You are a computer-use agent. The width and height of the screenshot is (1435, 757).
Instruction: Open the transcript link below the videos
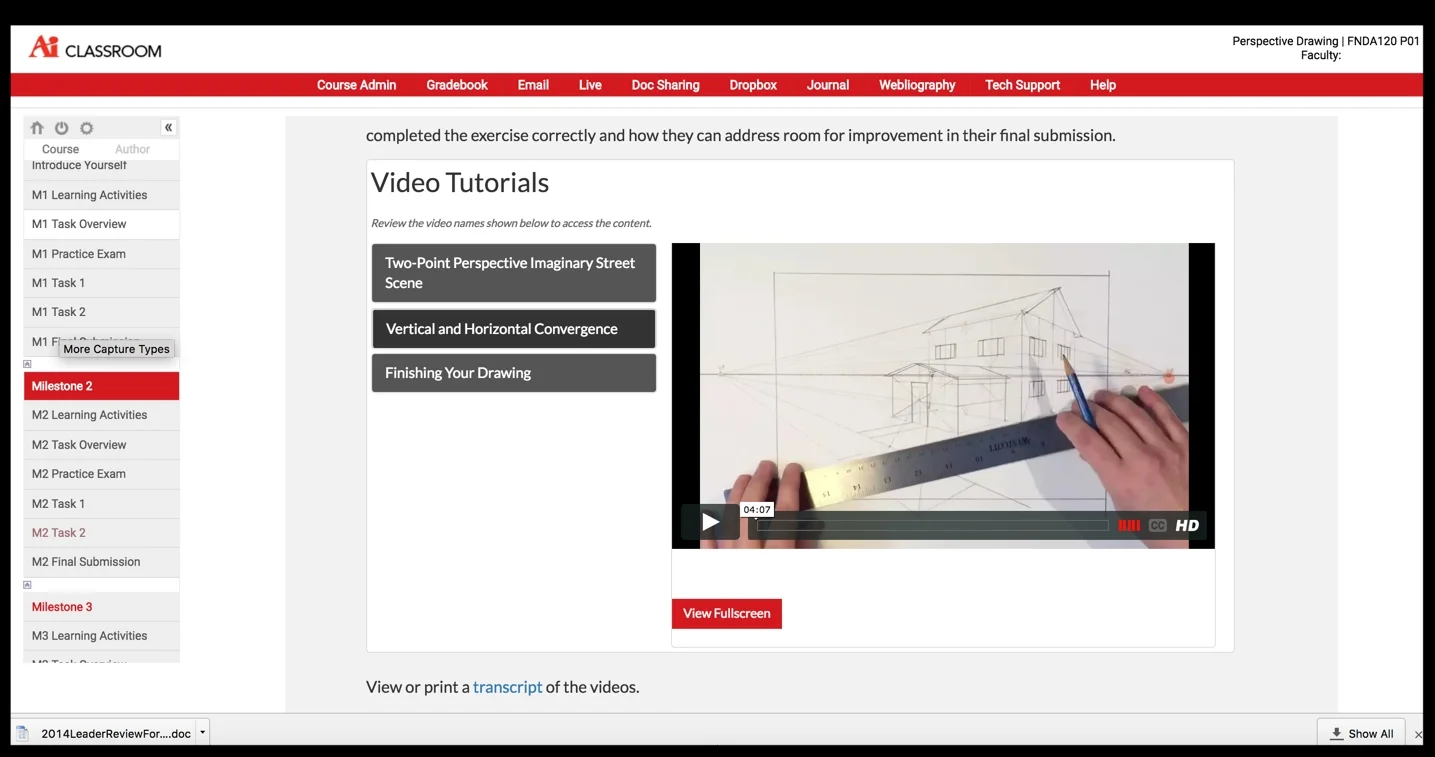coord(507,687)
